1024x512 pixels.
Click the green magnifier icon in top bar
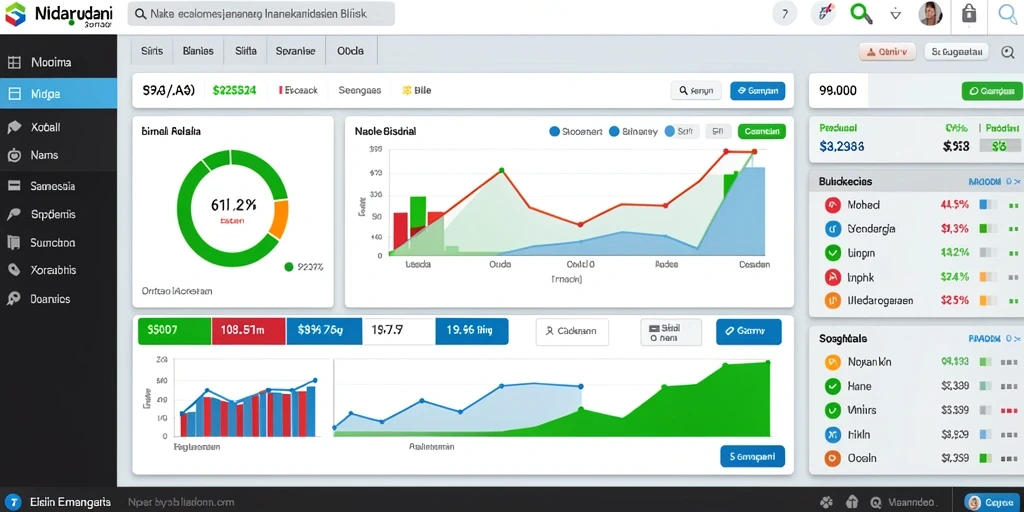pyautogui.click(x=861, y=13)
